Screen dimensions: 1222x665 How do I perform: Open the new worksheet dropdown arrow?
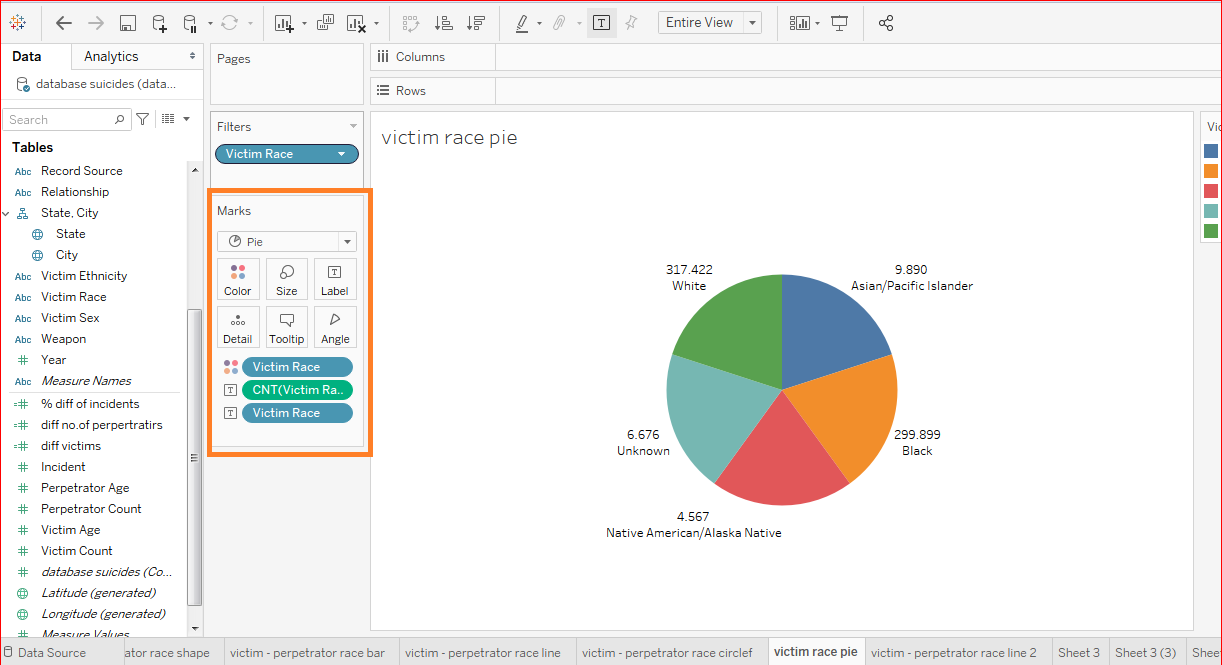tap(304, 23)
